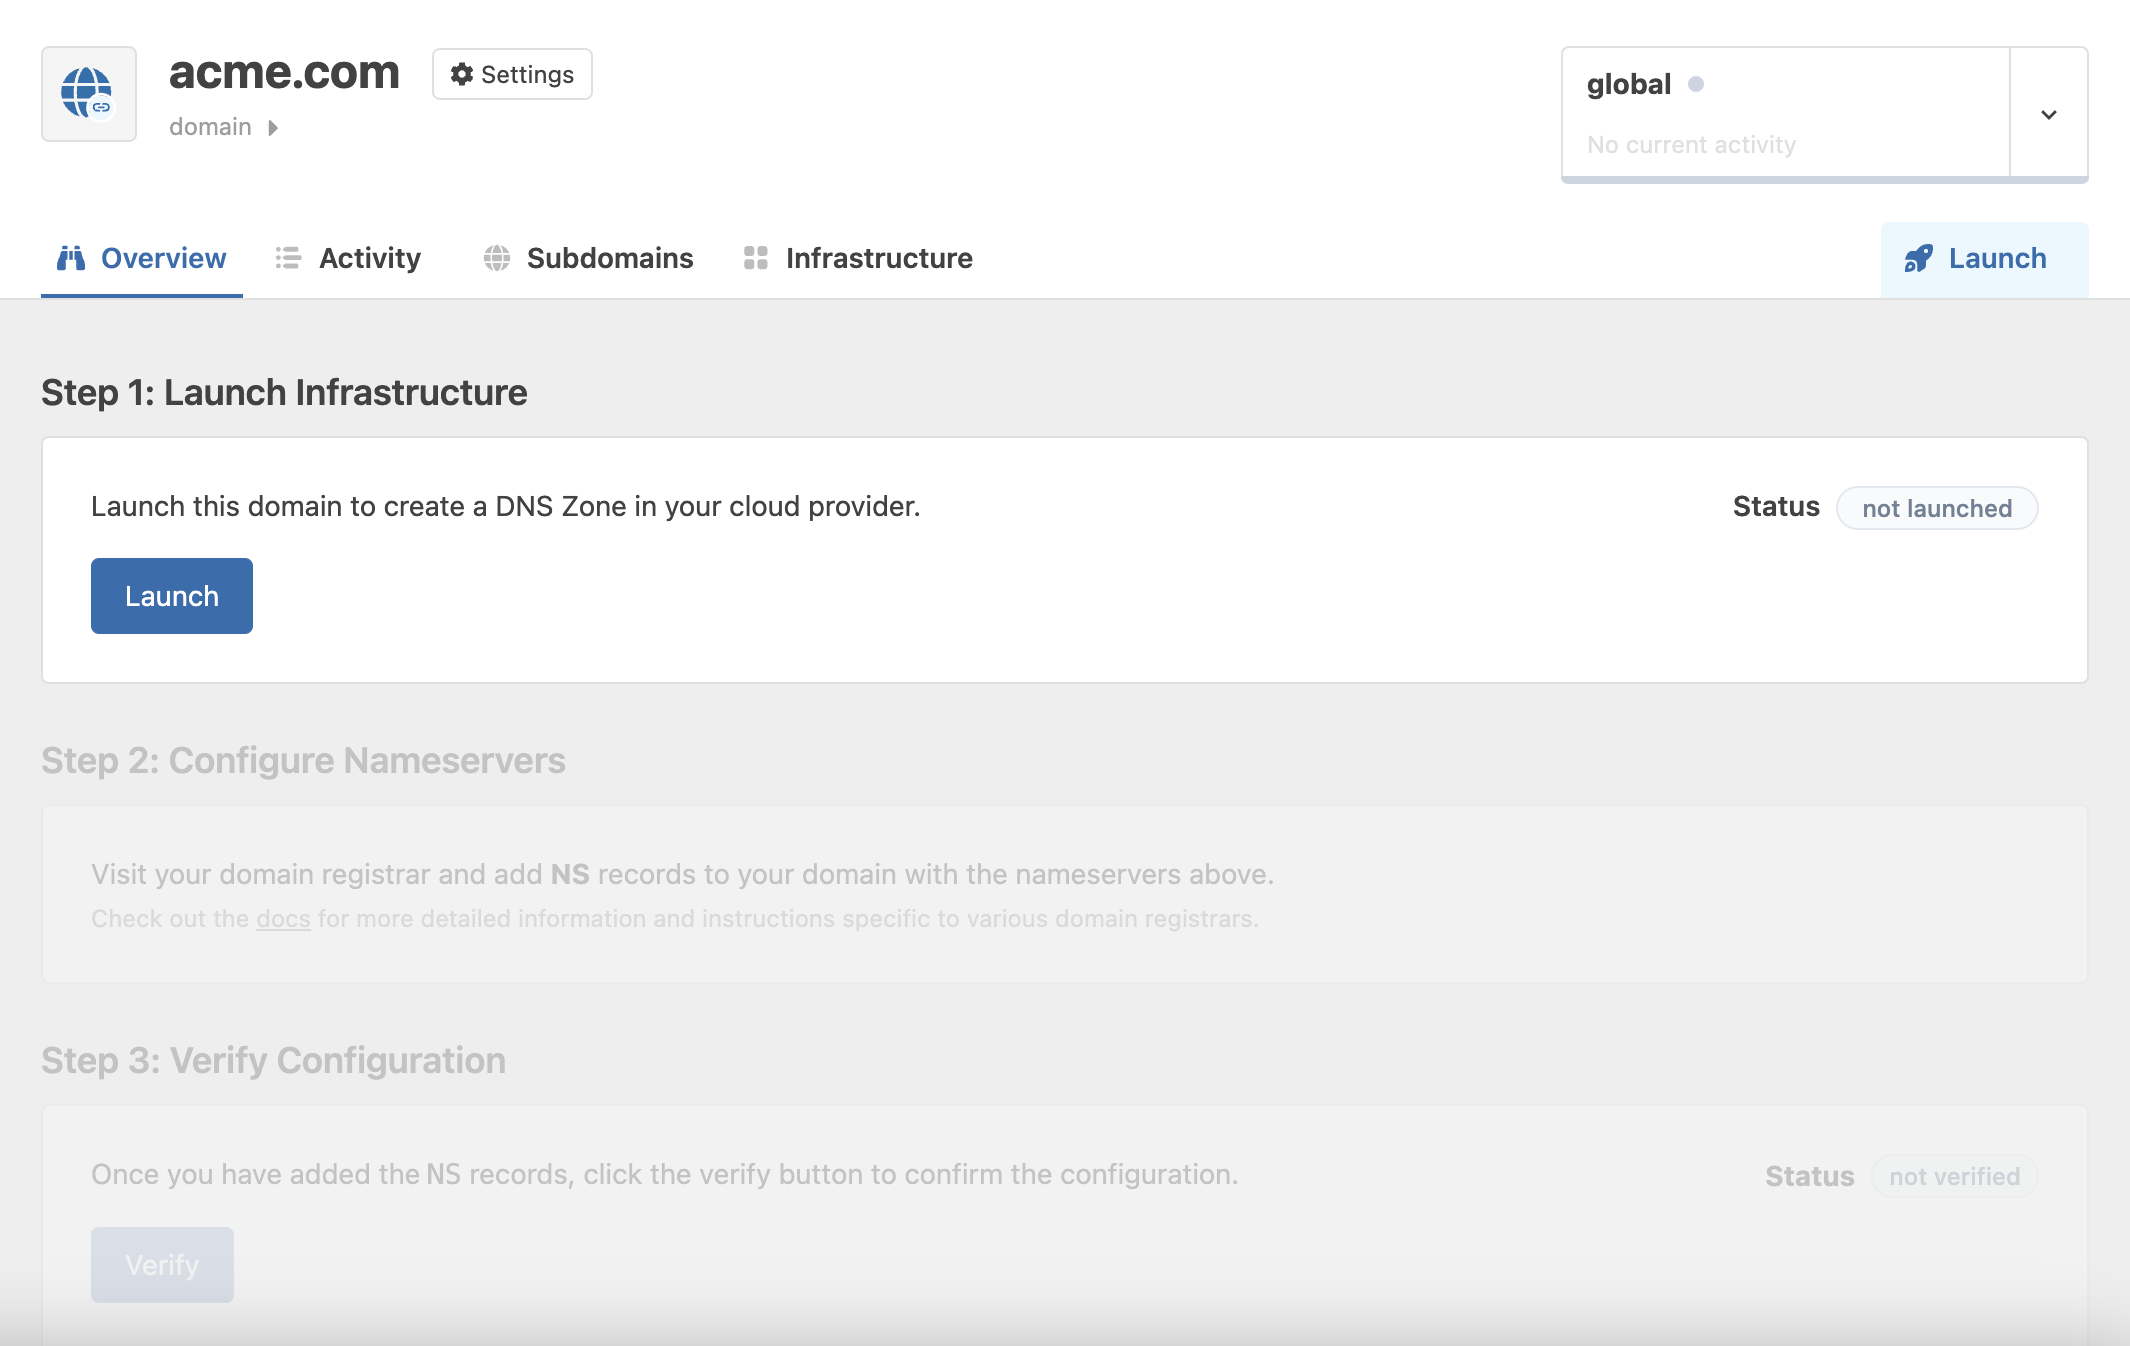Click the global status indicator dot
Screen dimensions: 2130x1346
1696,85
